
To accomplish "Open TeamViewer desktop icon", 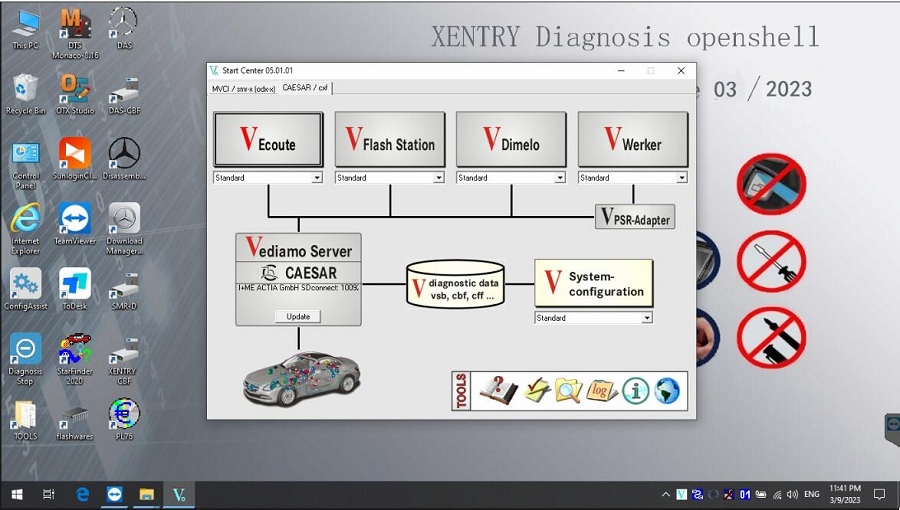I will coord(75,224).
